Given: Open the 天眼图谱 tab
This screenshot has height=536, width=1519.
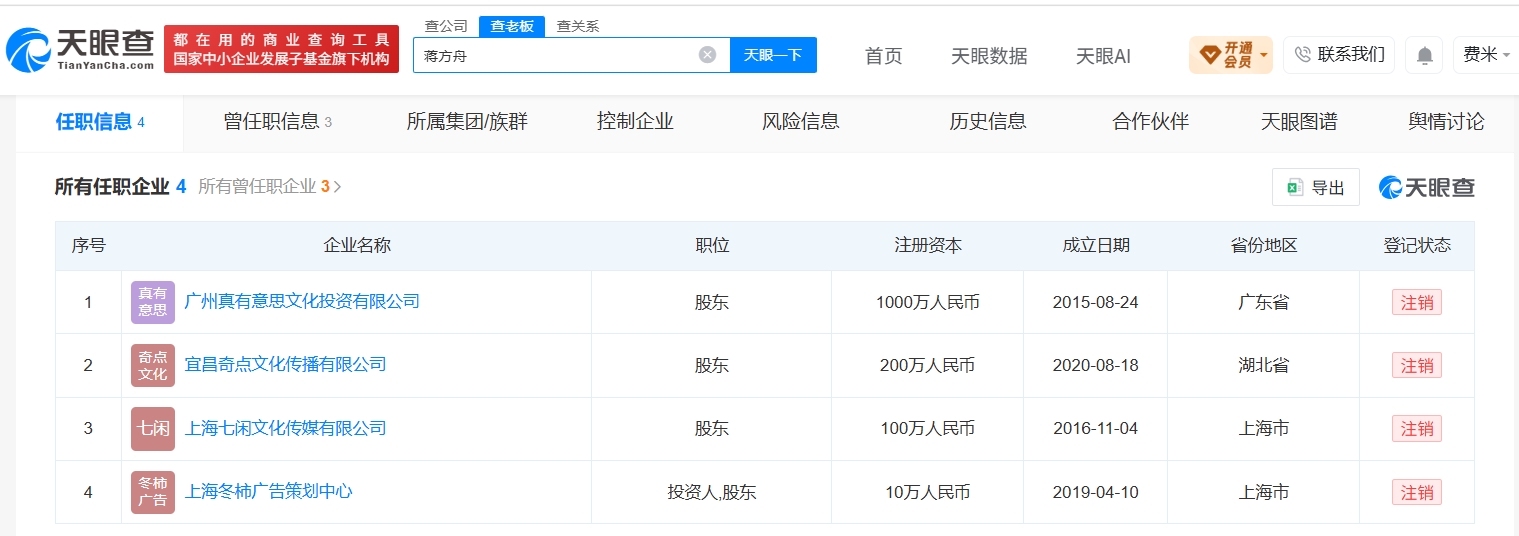Looking at the screenshot, I should [x=1299, y=122].
